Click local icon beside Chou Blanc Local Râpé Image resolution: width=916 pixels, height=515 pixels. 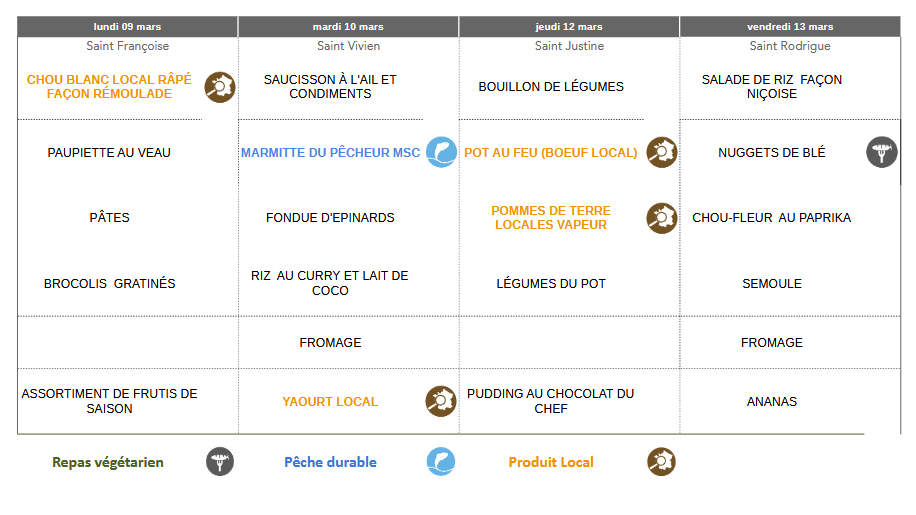[x=220, y=87]
